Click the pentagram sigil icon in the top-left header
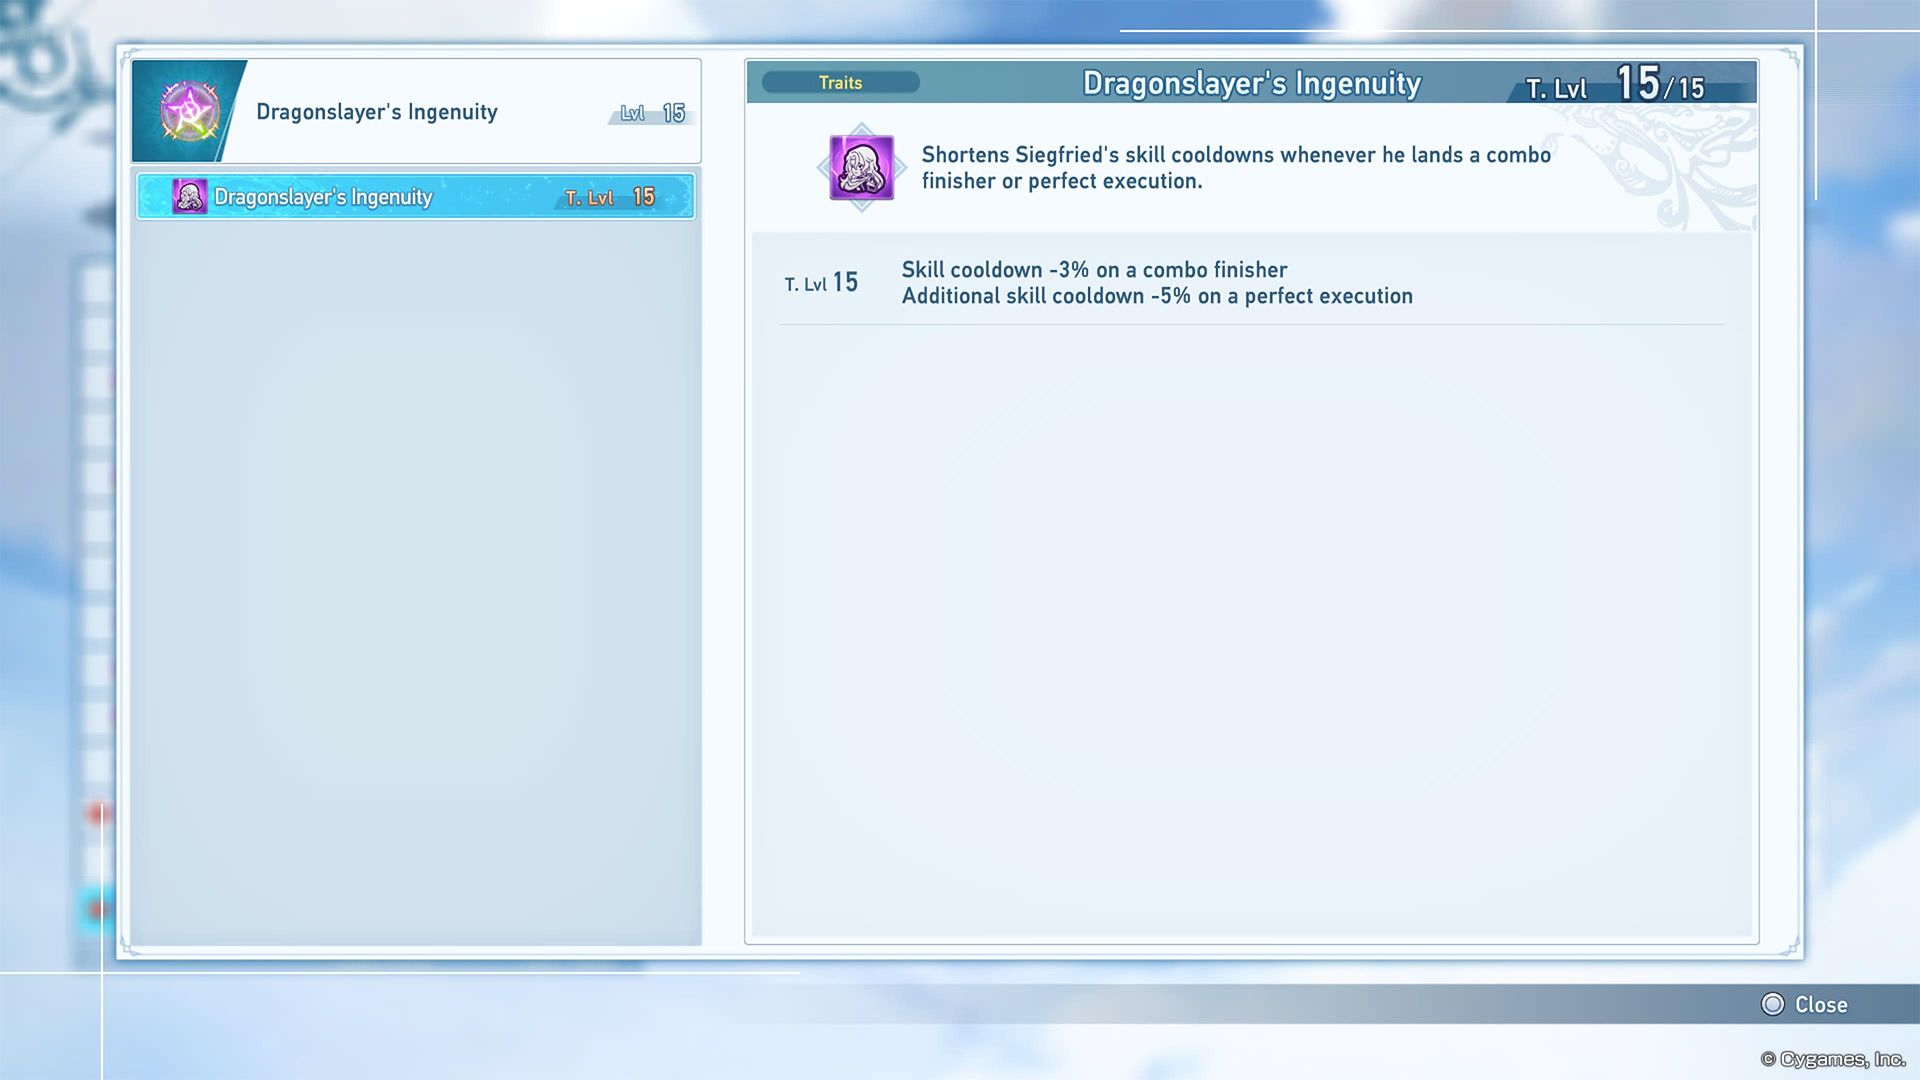 point(189,111)
